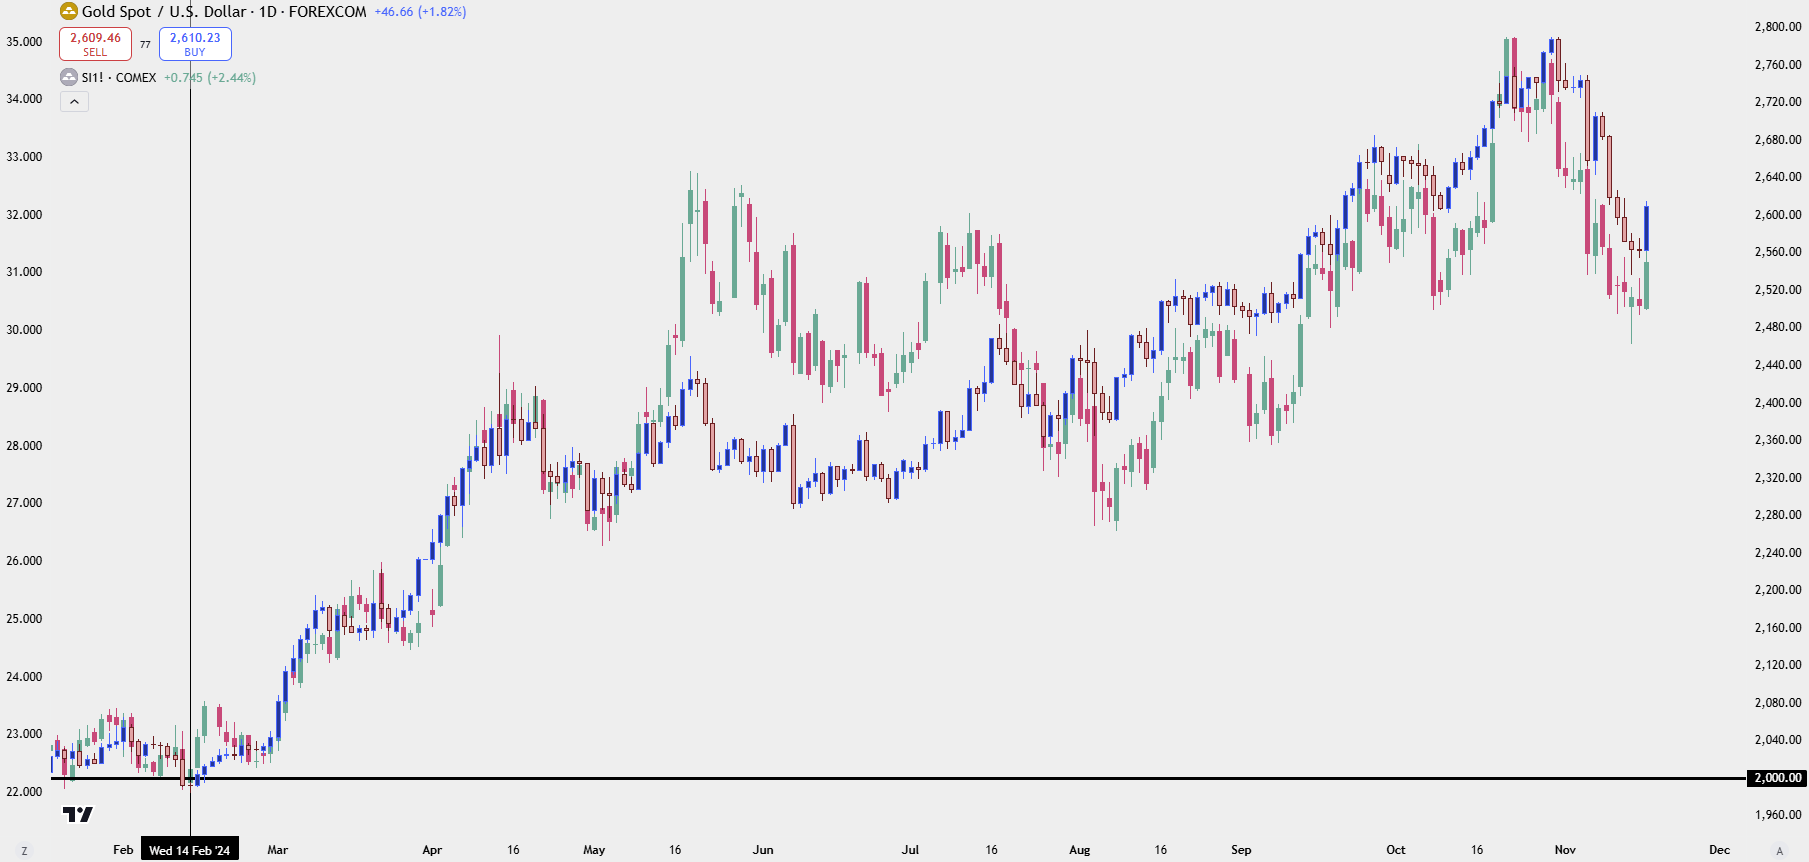
Task: Toggle auto-scale with the A button
Action: [1779, 851]
